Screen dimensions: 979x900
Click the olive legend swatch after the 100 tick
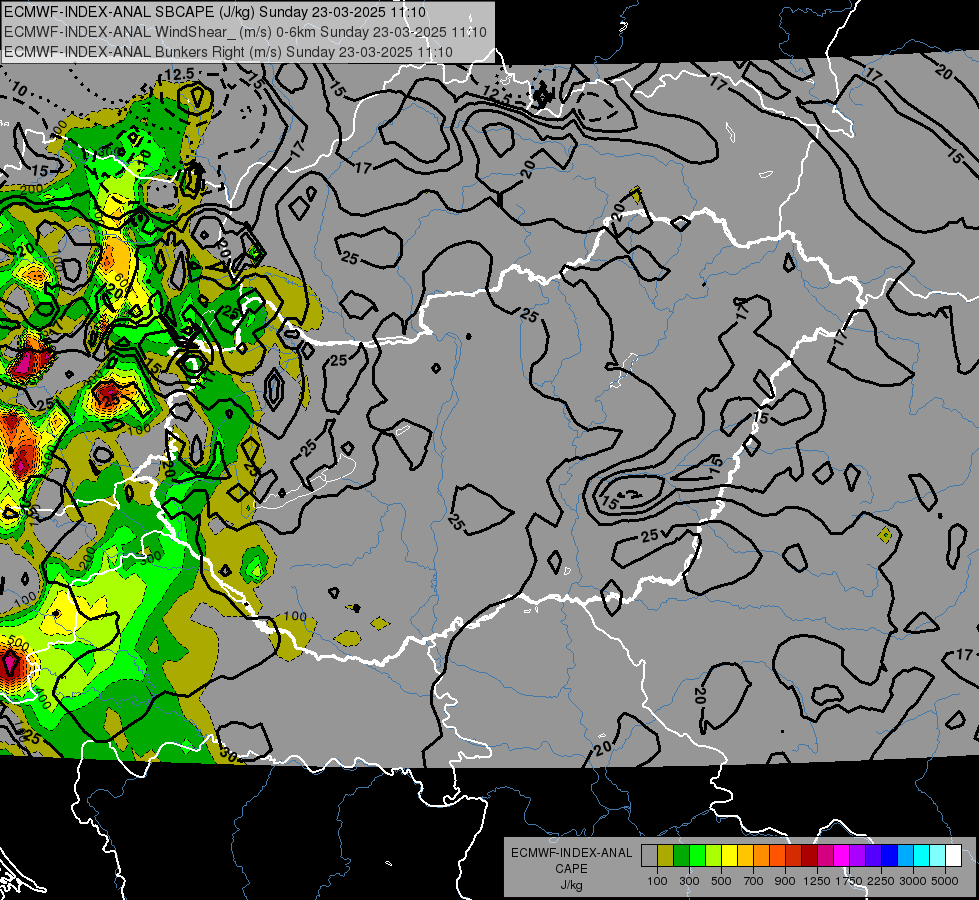pos(666,855)
